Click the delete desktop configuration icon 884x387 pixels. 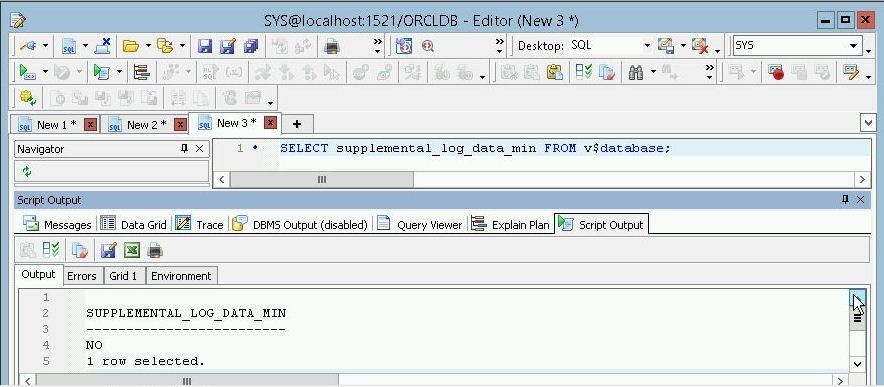click(700, 46)
